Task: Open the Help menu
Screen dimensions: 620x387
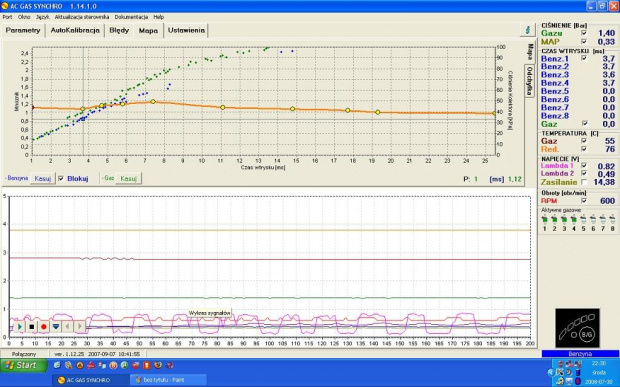Action: click(x=159, y=17)
